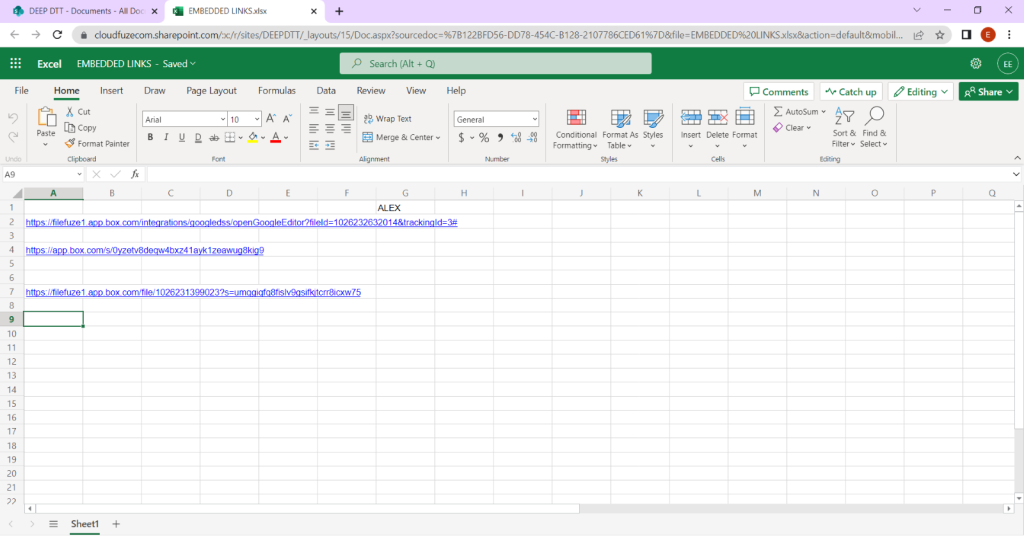Decrease font size with smaller A
The height and width of the screenshot is (538, 1024).
pos(287,119)
